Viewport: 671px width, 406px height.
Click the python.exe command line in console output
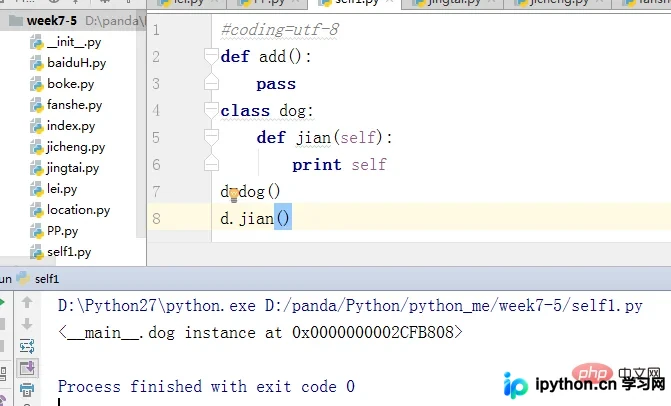coord(350,306)
